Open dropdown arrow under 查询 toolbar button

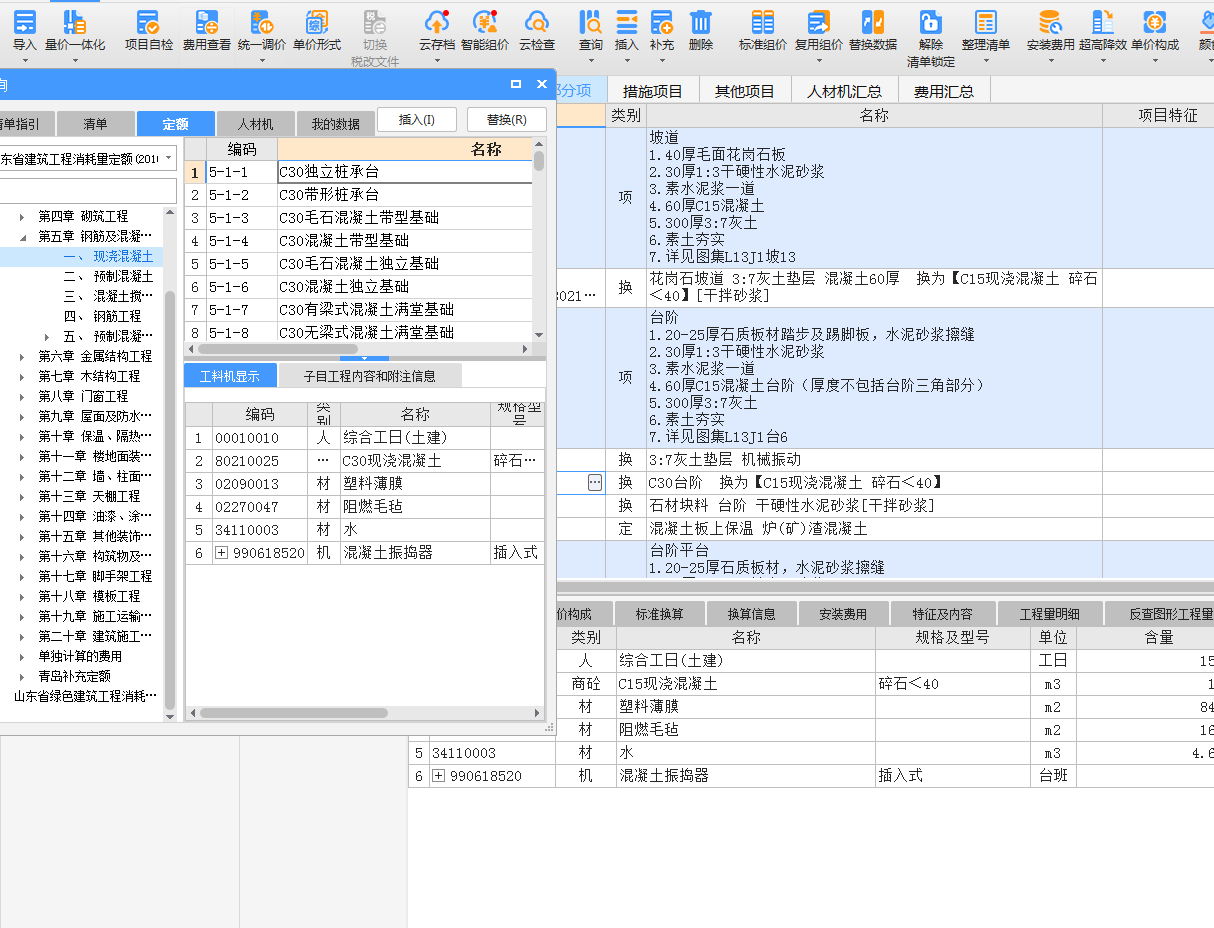(x=591, y=61)
